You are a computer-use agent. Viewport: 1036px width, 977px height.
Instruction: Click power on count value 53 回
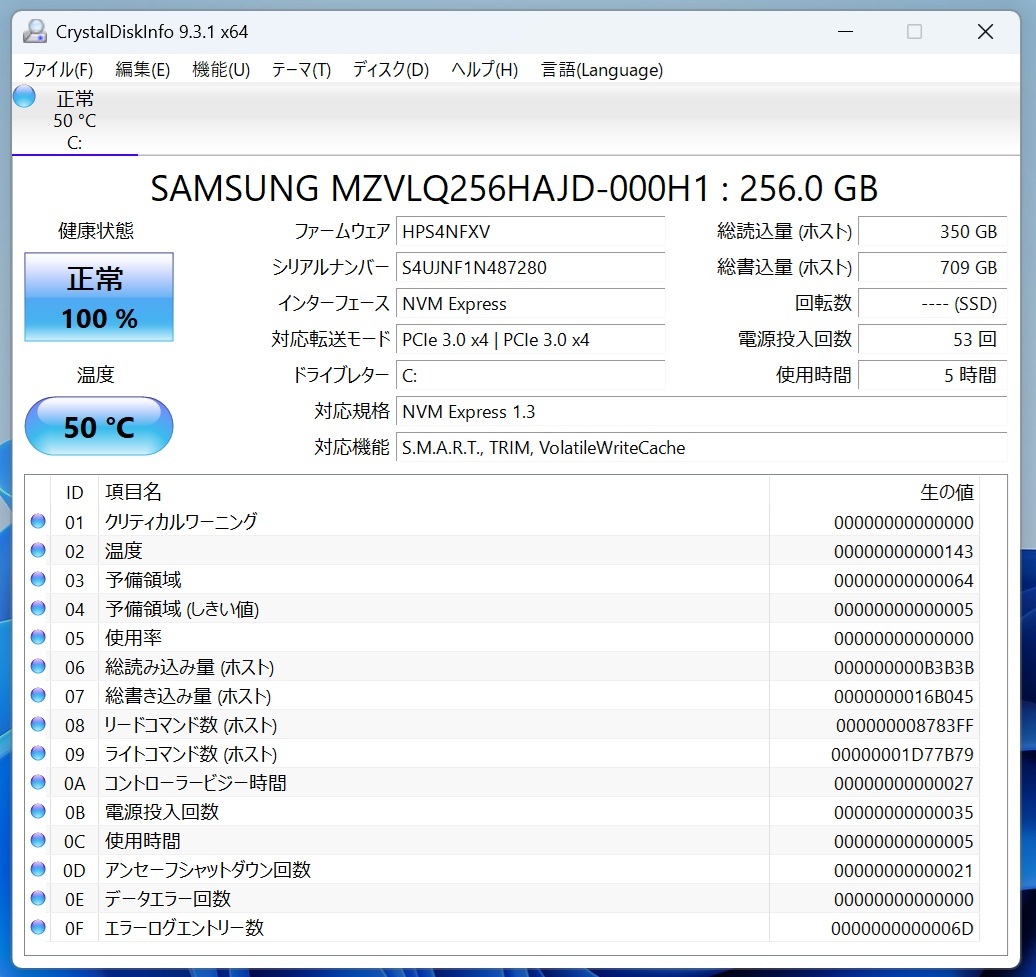coord(933,340)
